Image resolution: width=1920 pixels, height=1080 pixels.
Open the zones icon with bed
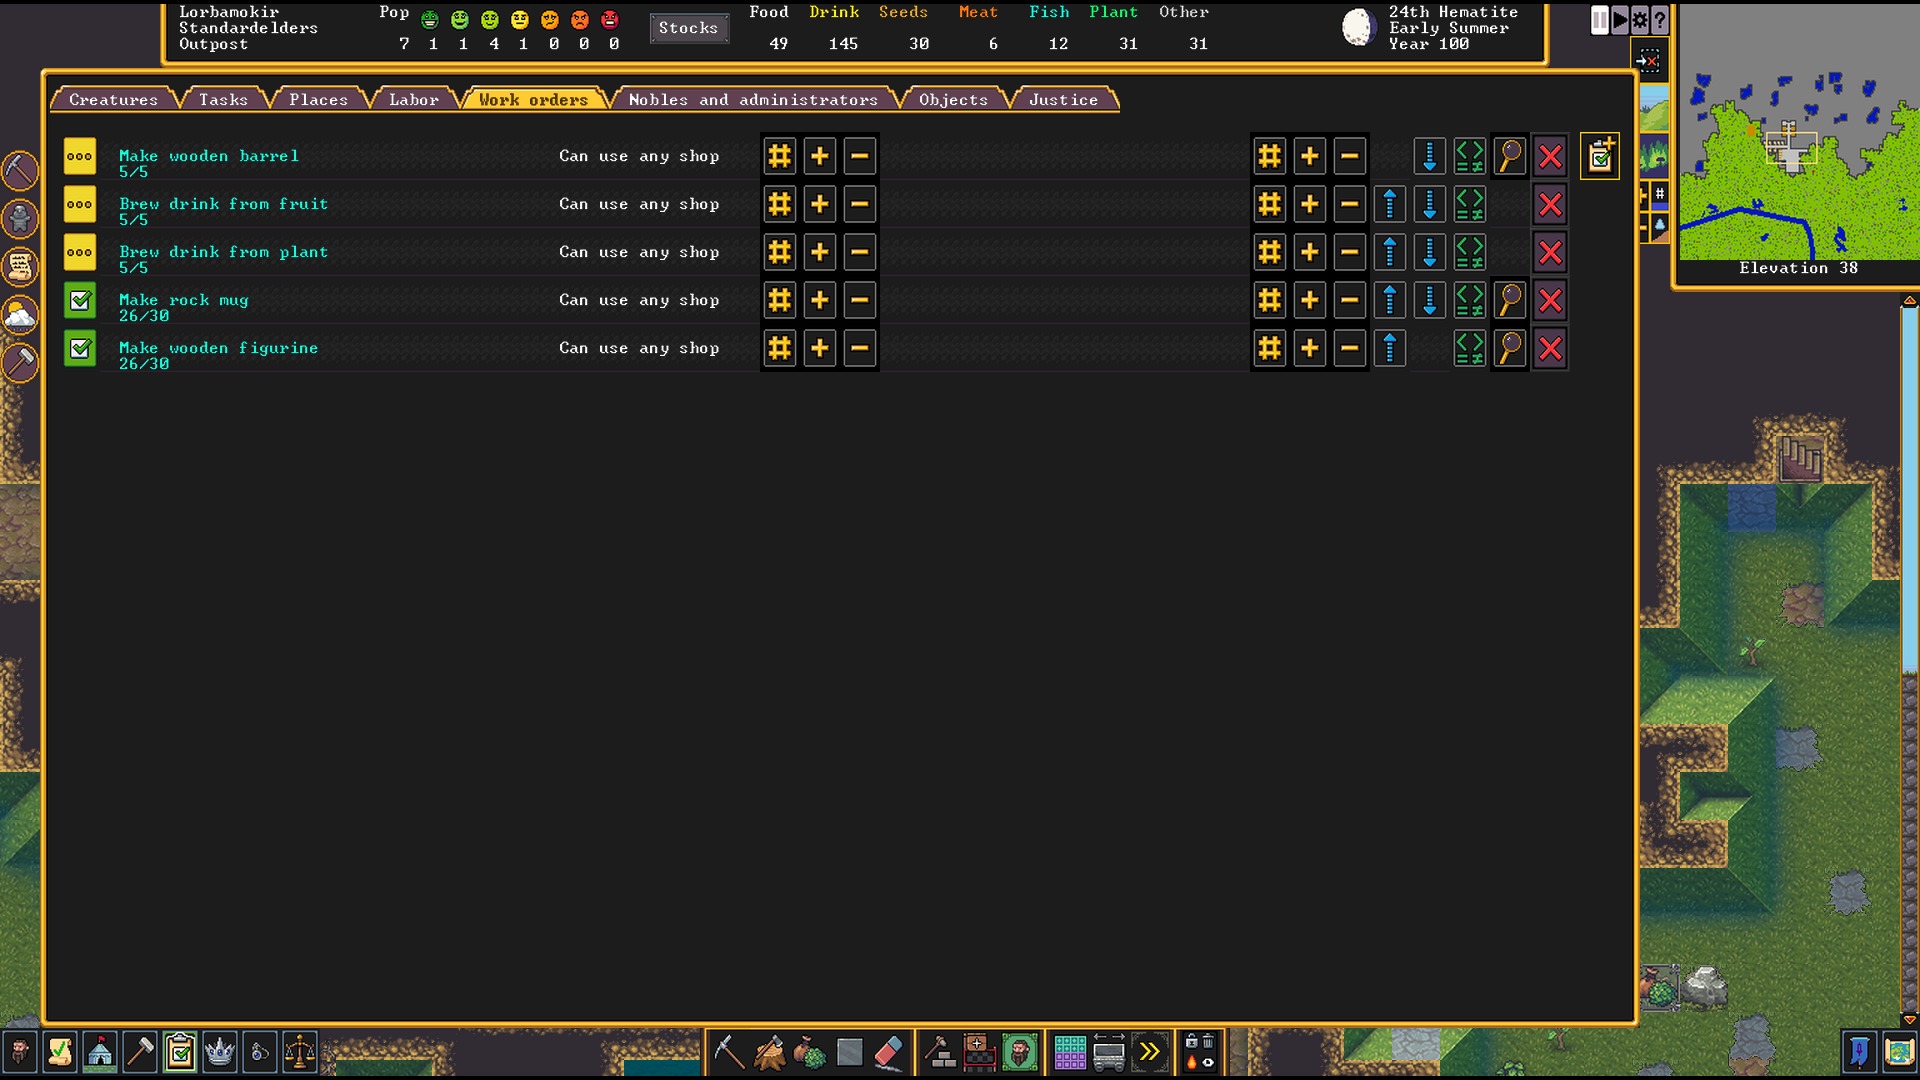point(979,1052)
